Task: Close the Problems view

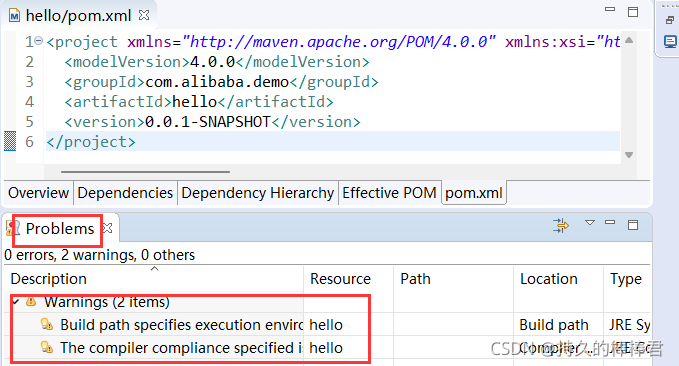Action: [107, 228]
